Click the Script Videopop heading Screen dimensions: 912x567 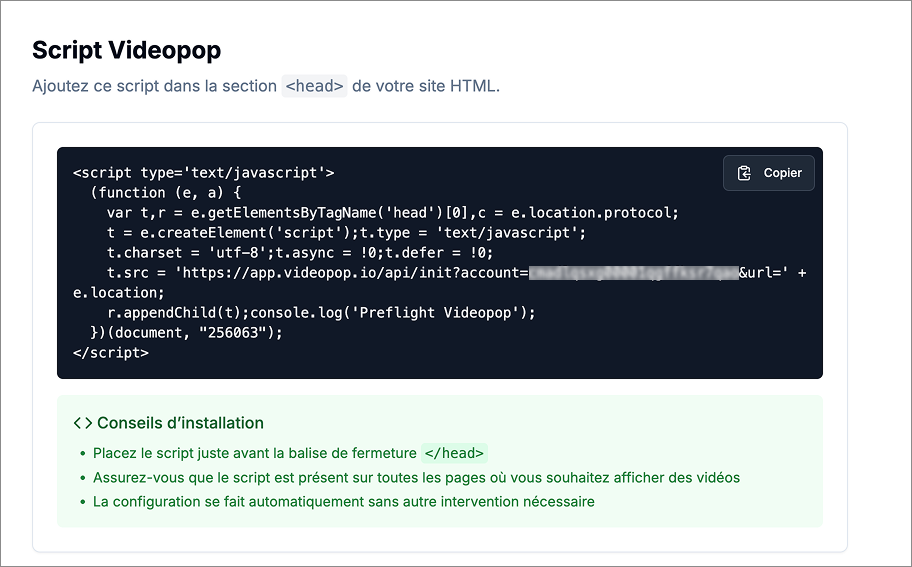(x=126, y=50)
